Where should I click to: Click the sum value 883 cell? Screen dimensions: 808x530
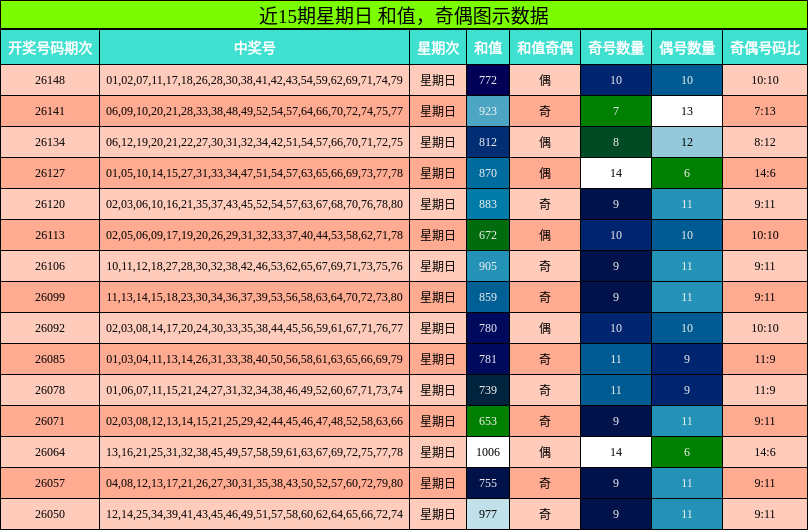coord(488,204)
